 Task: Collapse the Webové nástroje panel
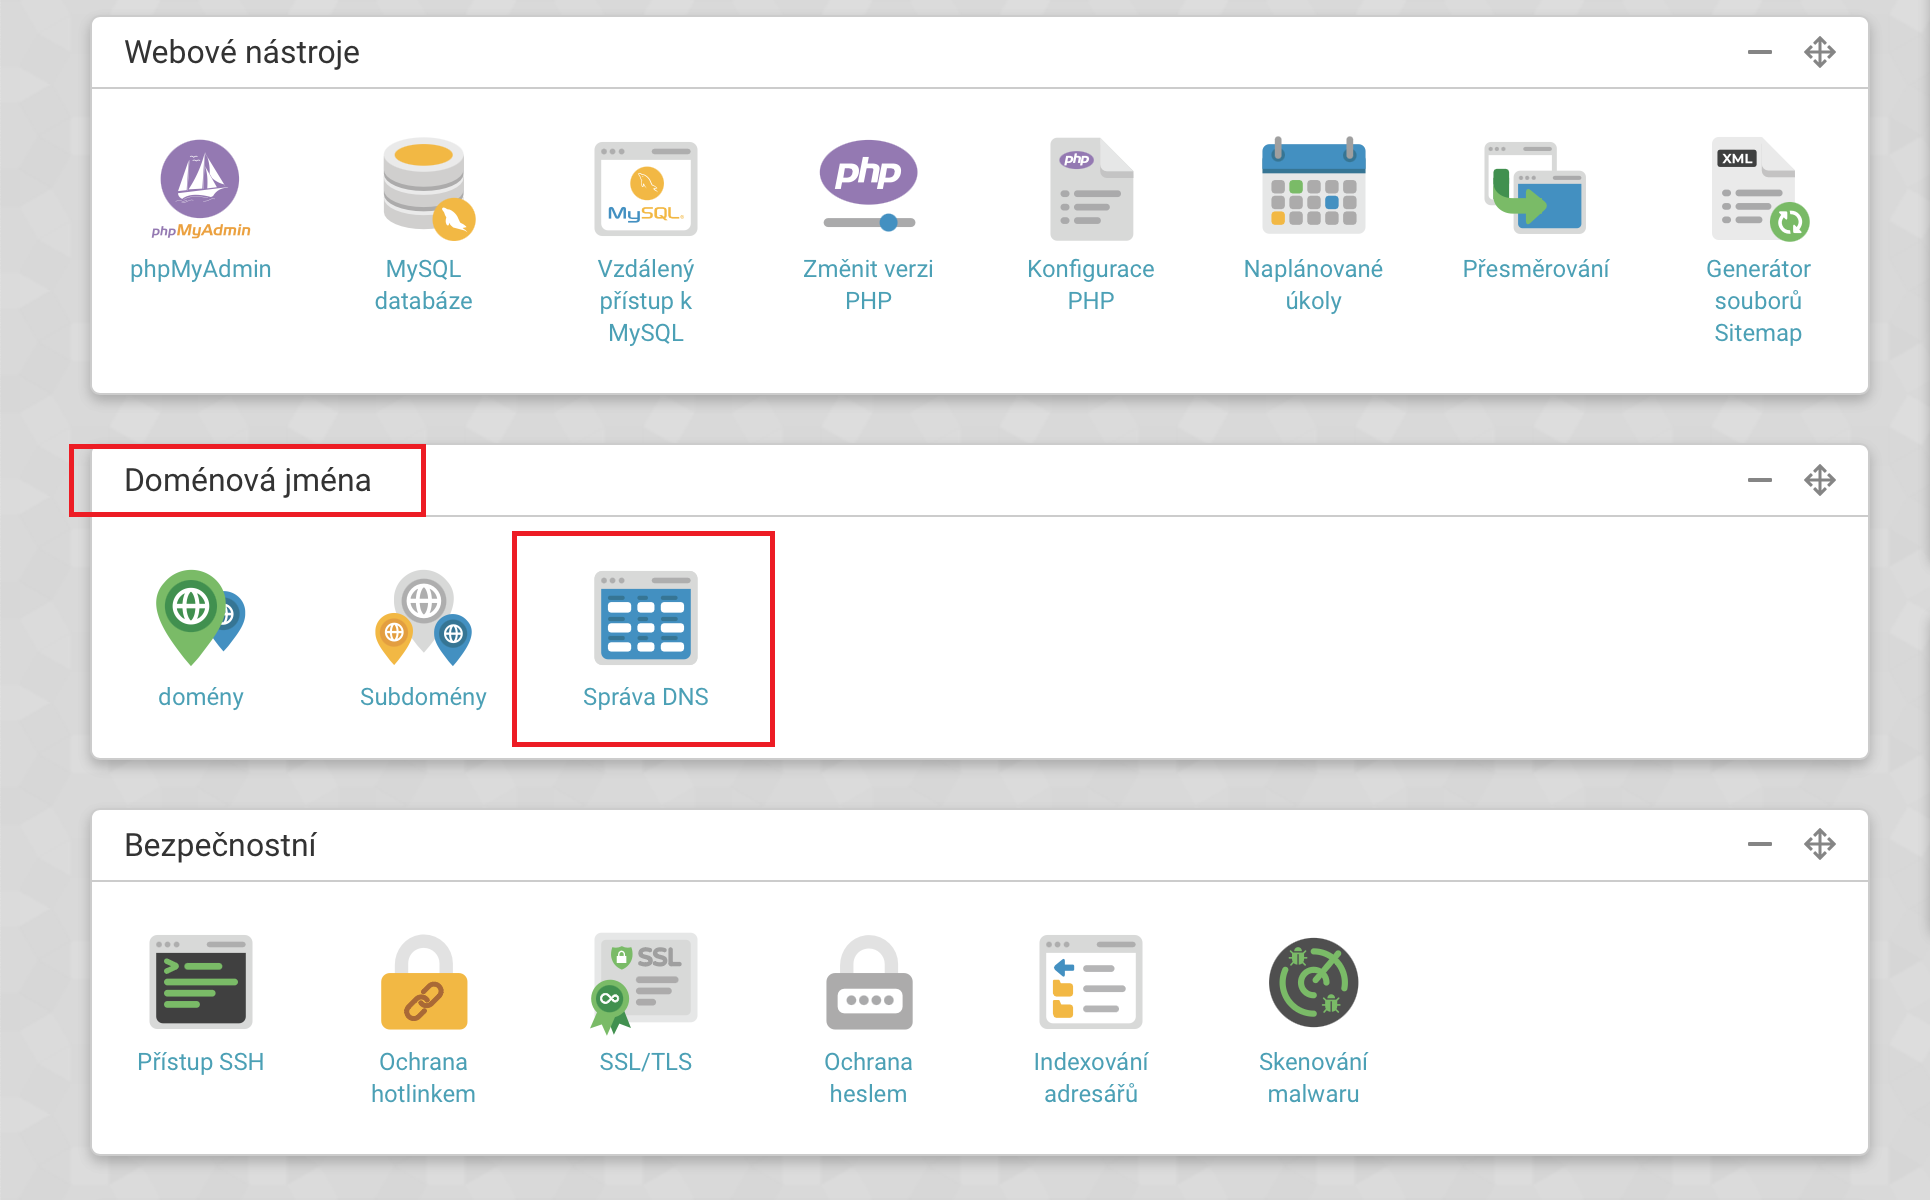click(1760, 52)
